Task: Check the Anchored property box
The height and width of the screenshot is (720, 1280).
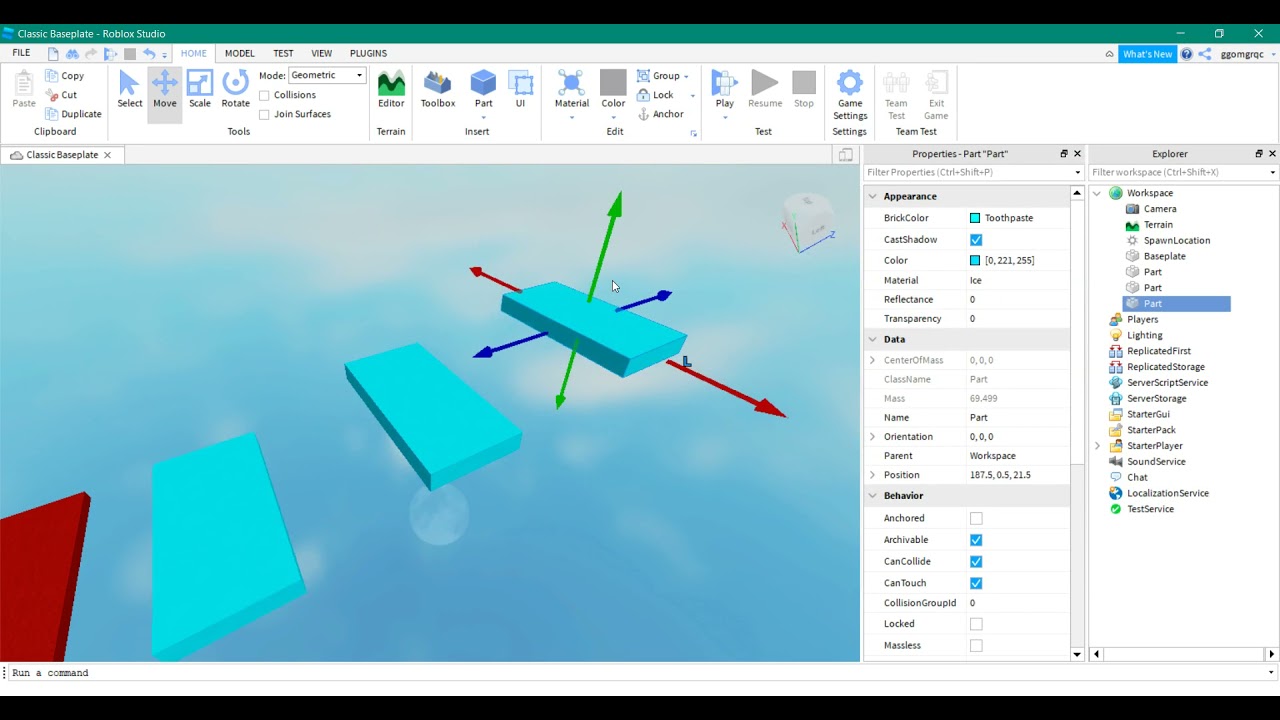Action: pos(976,518)
